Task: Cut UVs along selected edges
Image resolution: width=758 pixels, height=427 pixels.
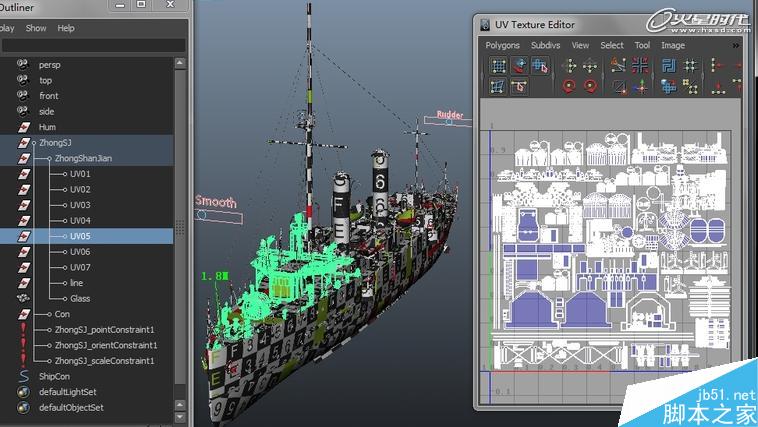Action: pos(619,65)
